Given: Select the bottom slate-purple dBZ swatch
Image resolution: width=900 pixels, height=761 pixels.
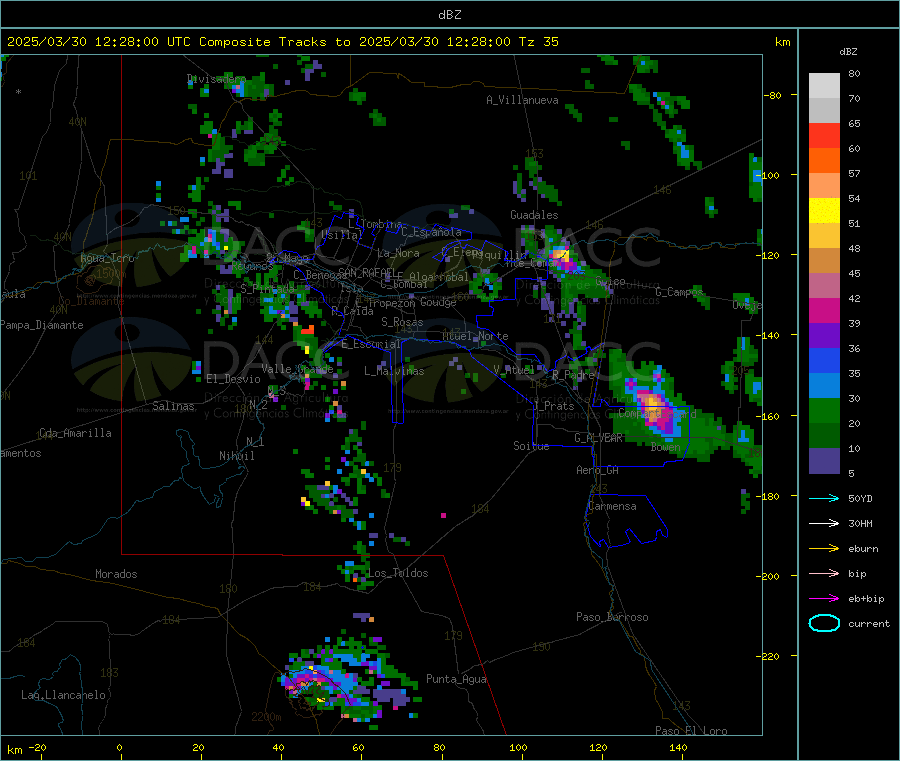Looking at the screenshot, I should click(824, 461).
